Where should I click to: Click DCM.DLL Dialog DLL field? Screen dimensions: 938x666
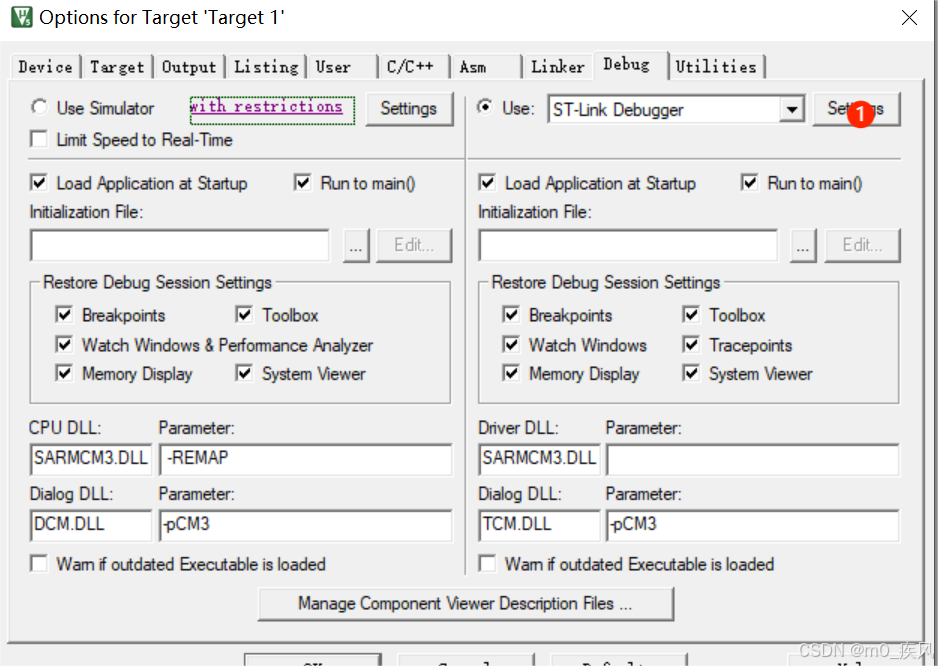[91, 525]
